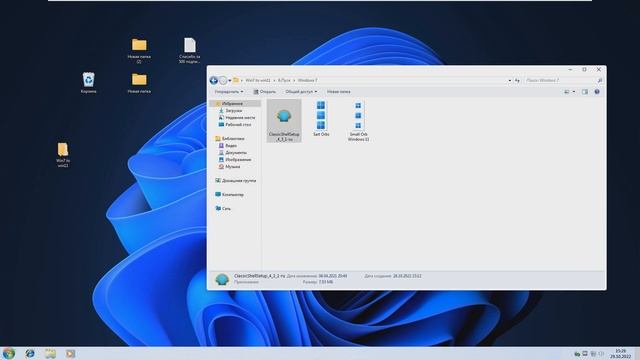Select the Windows 7 breadcrumb segment
Image resolution: width=640 pixels, height=360 pixels.
307,80
